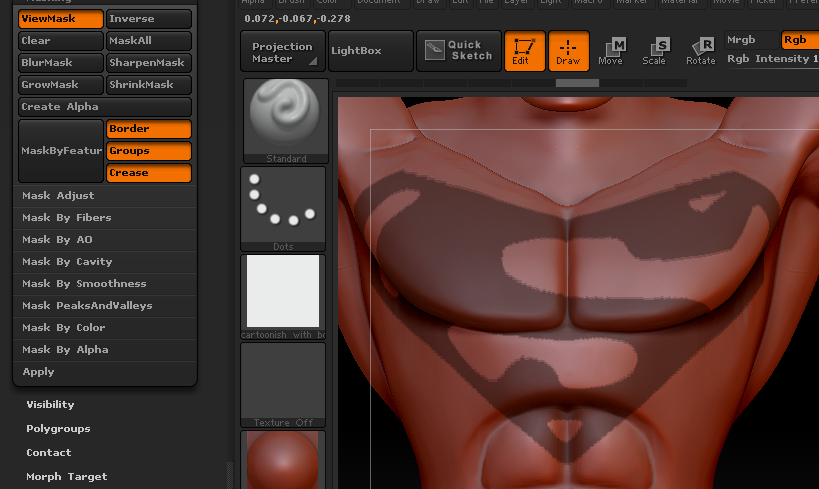Click the Create Alpha button
Screen dimensions: 819x489
pyautogui.click(x=105, y=107)
